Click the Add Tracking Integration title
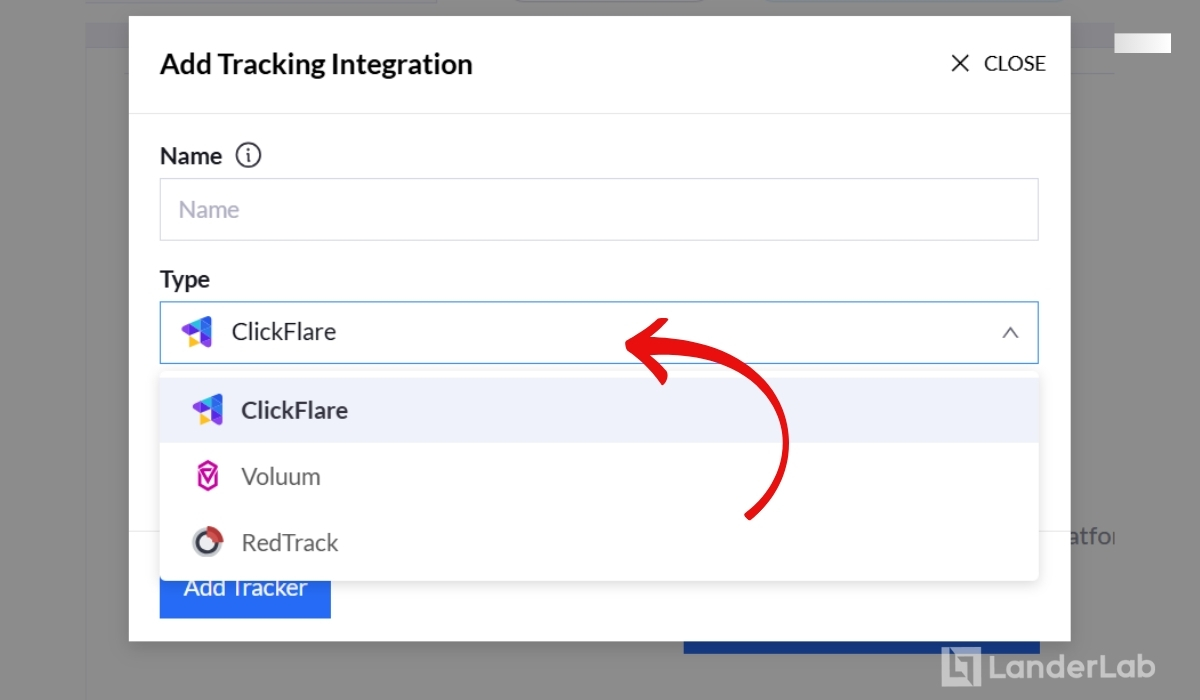 [x=316, y=65]
